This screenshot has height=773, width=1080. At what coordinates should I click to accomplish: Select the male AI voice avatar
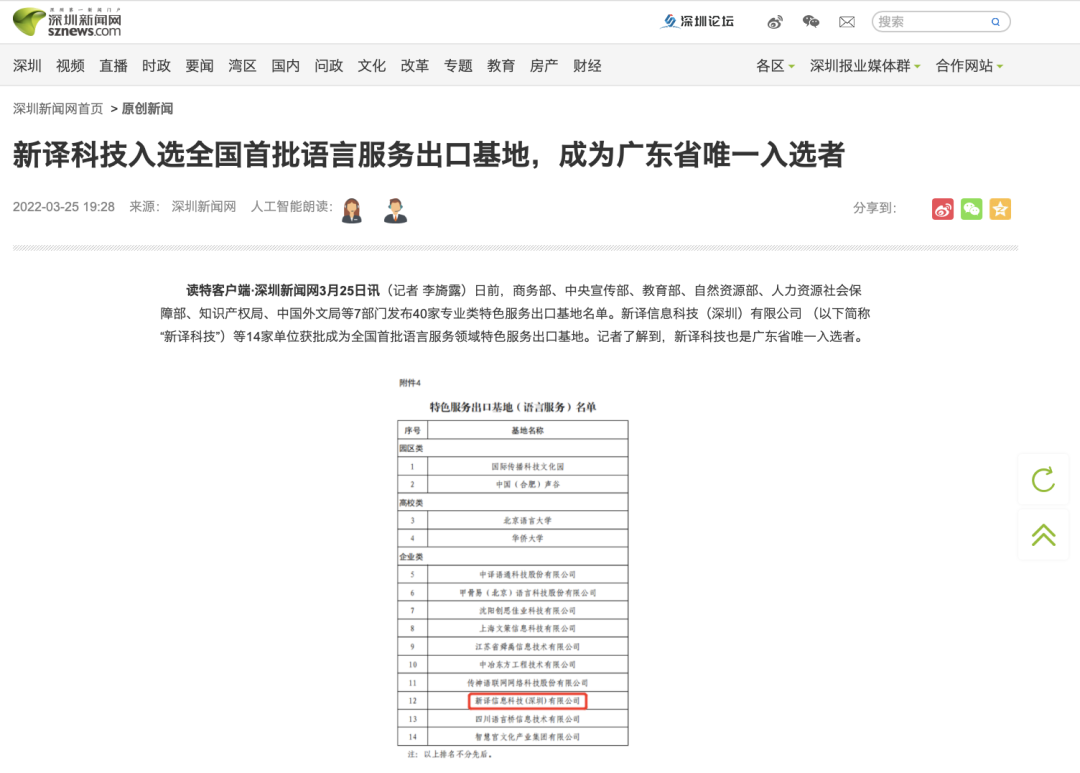tap(394, 209)
